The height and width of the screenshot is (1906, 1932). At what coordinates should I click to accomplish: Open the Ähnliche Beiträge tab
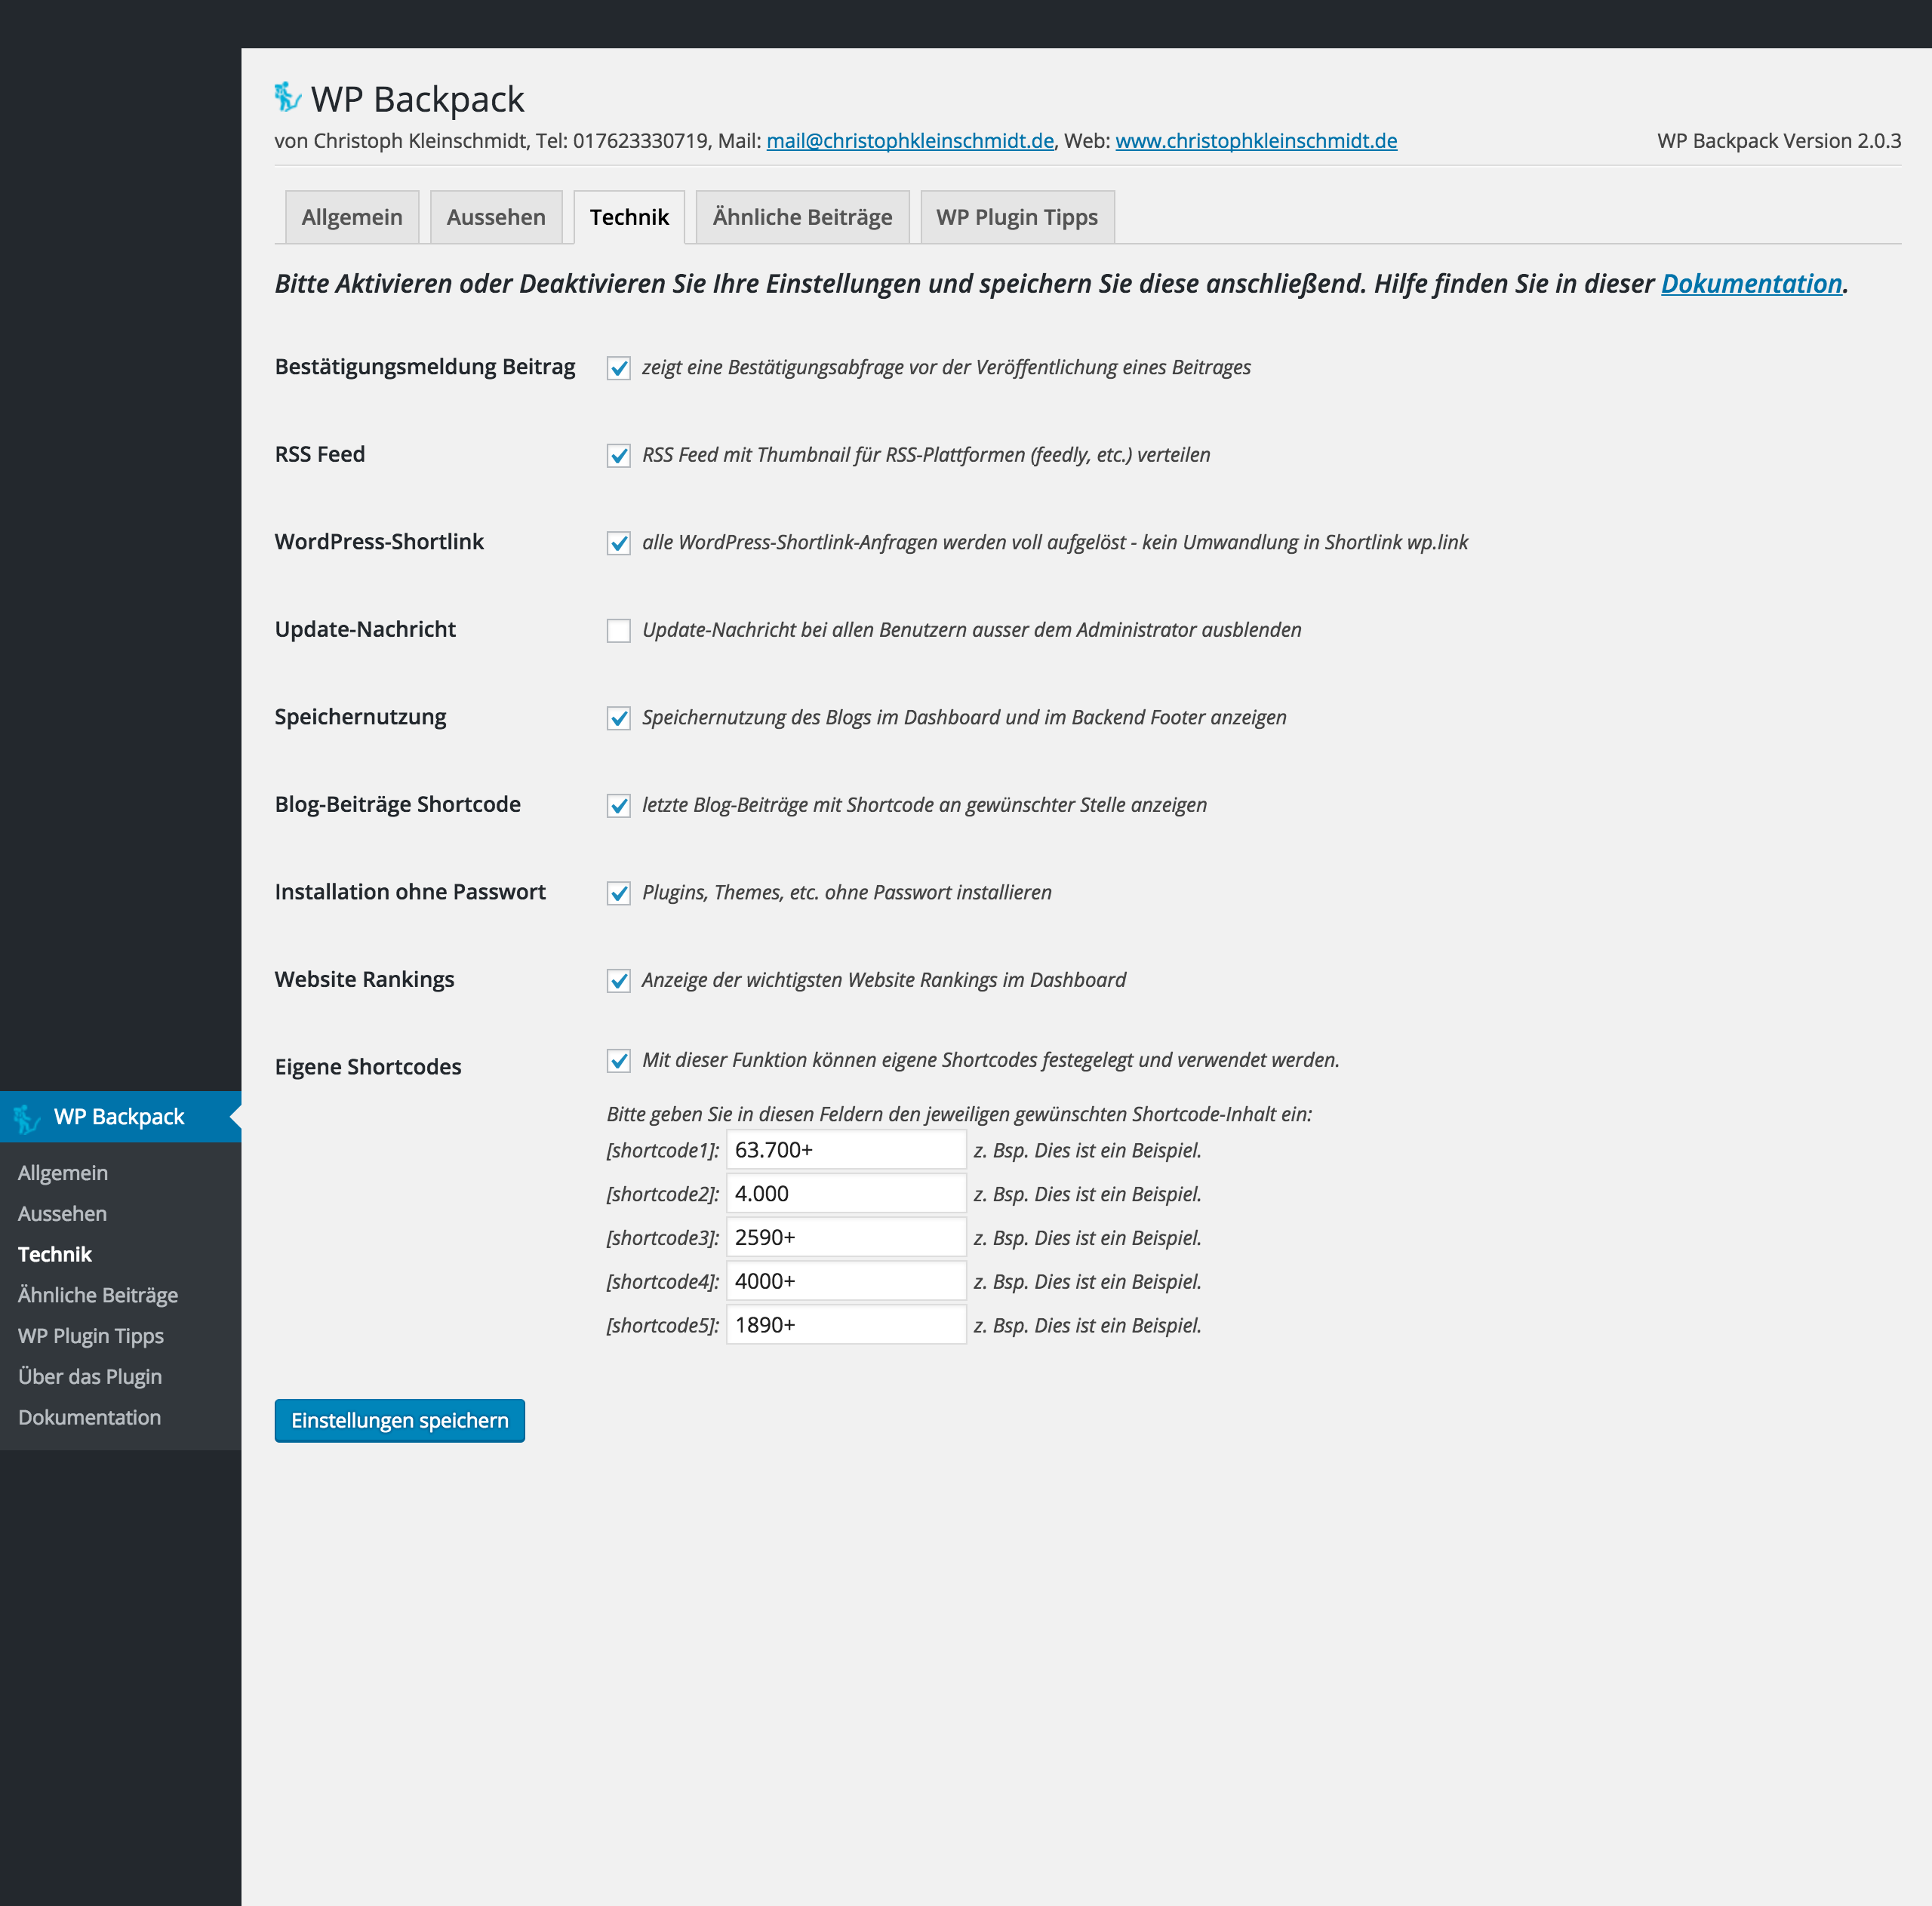click(x=802, y=217)
